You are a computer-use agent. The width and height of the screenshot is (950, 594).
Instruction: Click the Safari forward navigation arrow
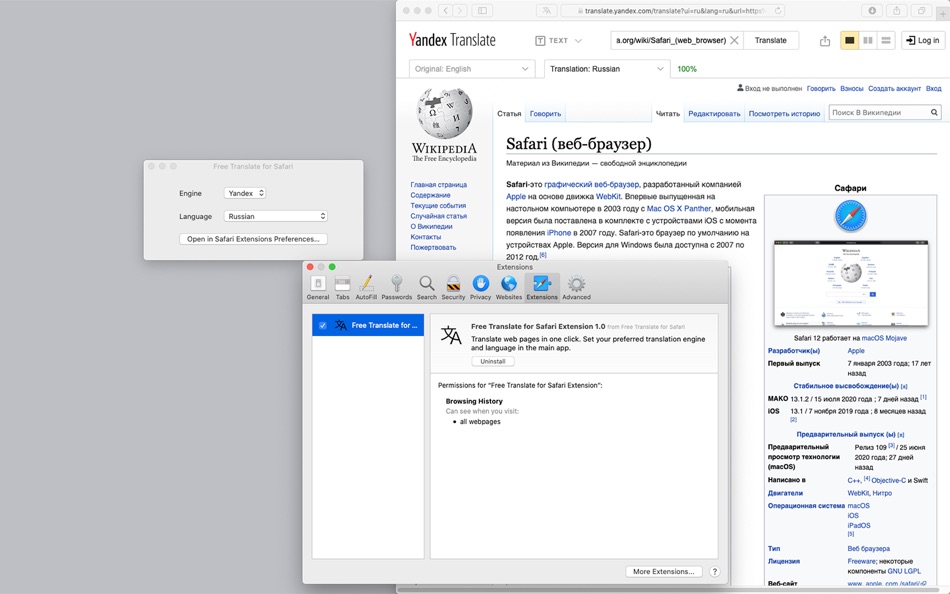pyautogui.click(x=460, y=10)
